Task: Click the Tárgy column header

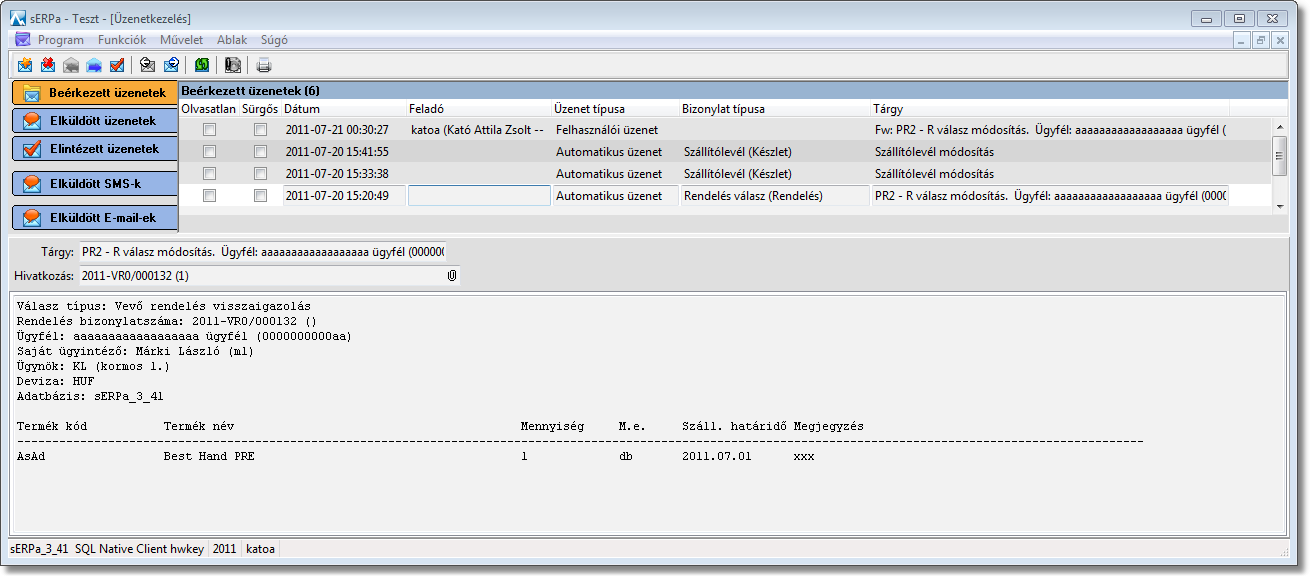Action: (1050, 108)
